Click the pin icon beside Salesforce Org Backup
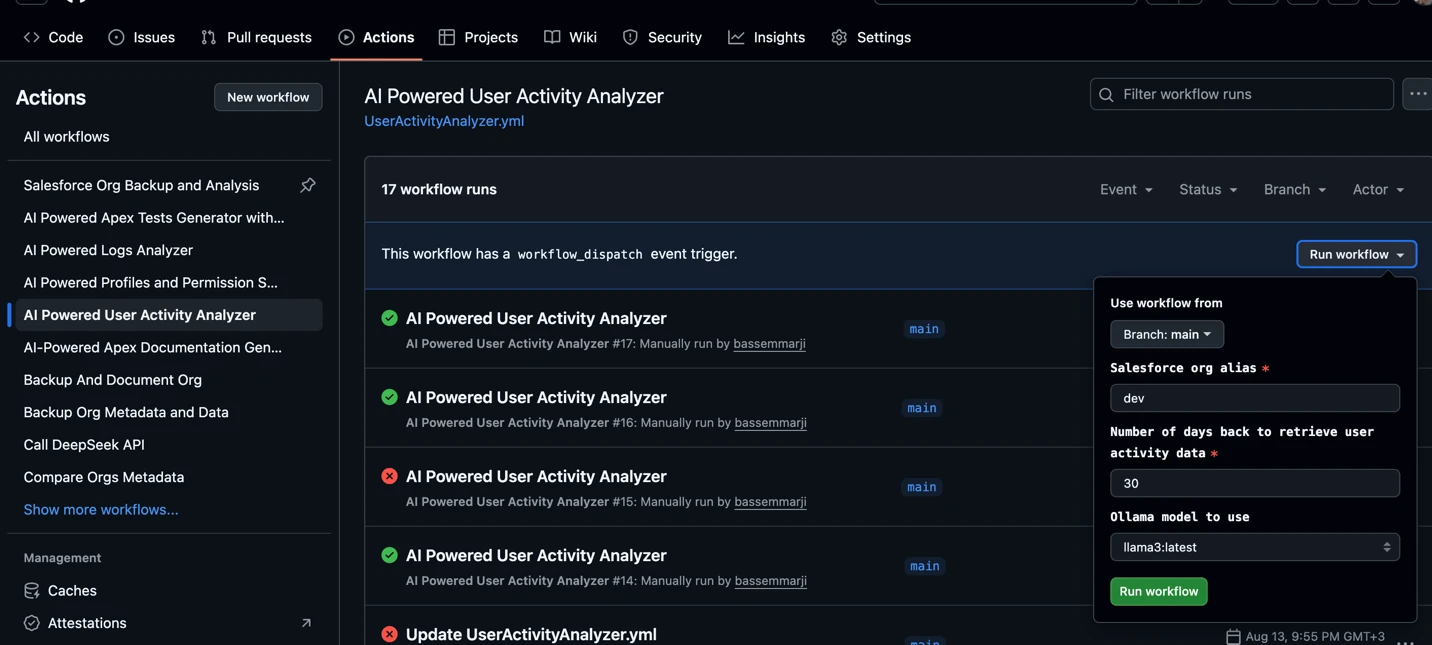The image size is (1432, 645). pos(308,185)
